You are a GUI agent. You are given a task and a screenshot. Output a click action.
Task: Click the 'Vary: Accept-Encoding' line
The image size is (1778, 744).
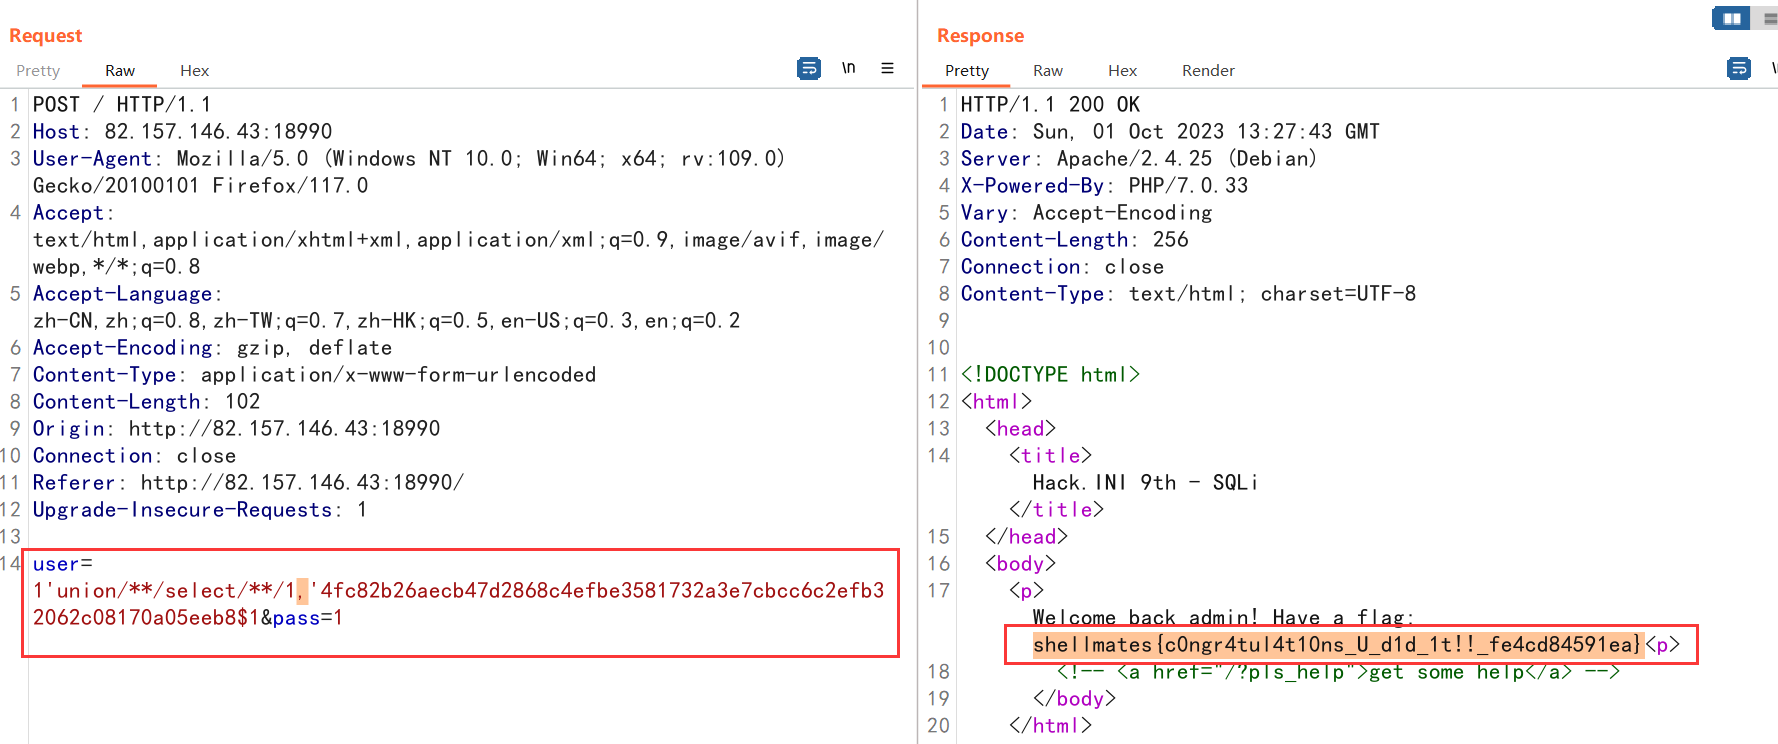(x=1086, y=213)
